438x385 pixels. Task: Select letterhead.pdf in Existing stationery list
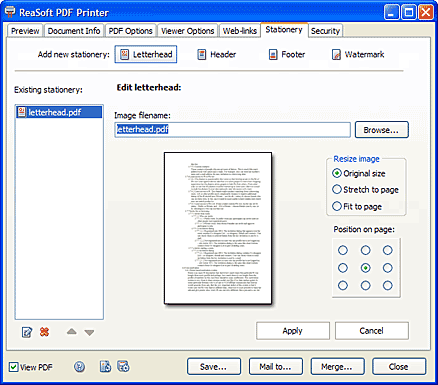pyautogui.click(x=59, y=112)
